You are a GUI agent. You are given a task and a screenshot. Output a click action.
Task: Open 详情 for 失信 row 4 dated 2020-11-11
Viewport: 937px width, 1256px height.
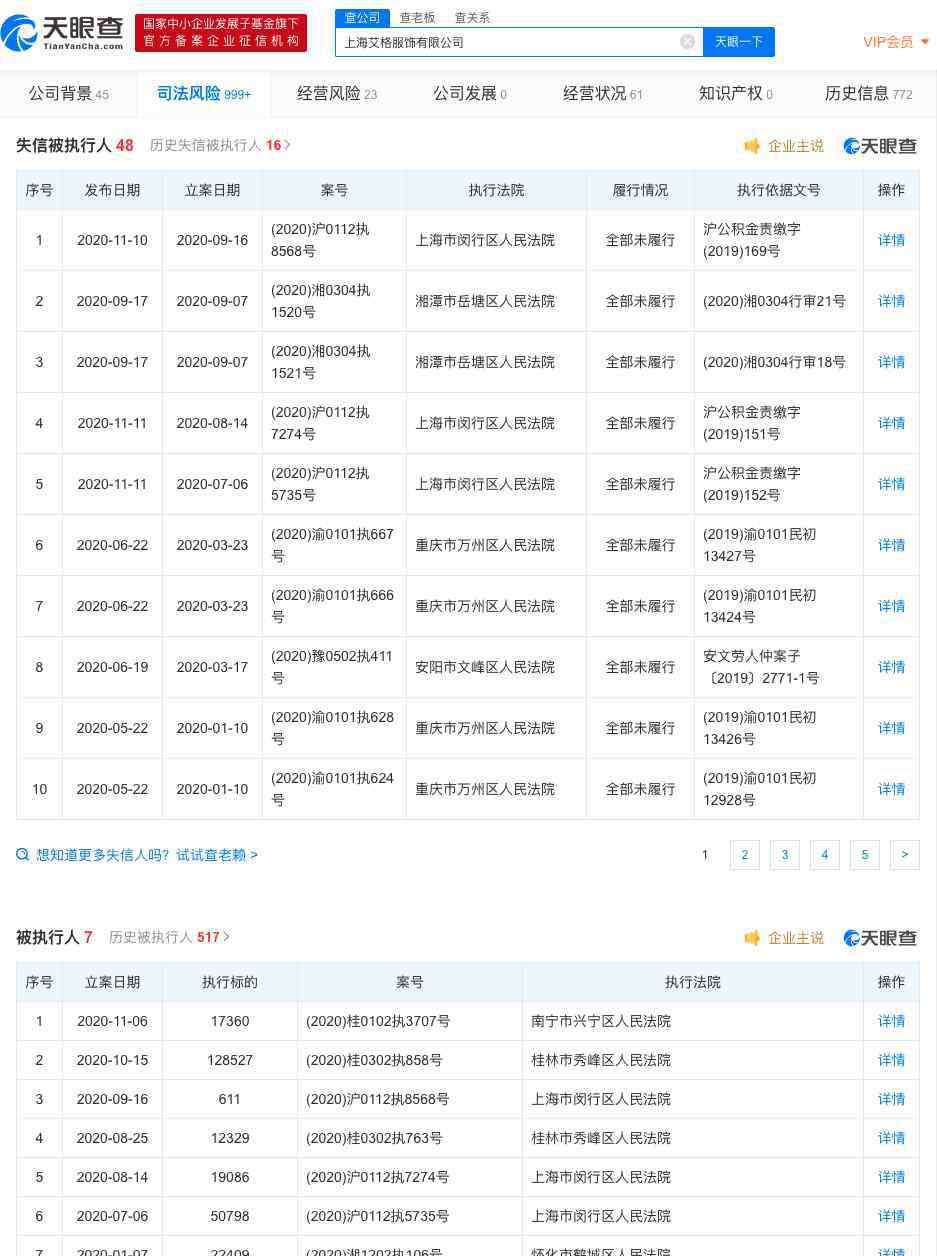pyautogui.click(x=891, y=423)
